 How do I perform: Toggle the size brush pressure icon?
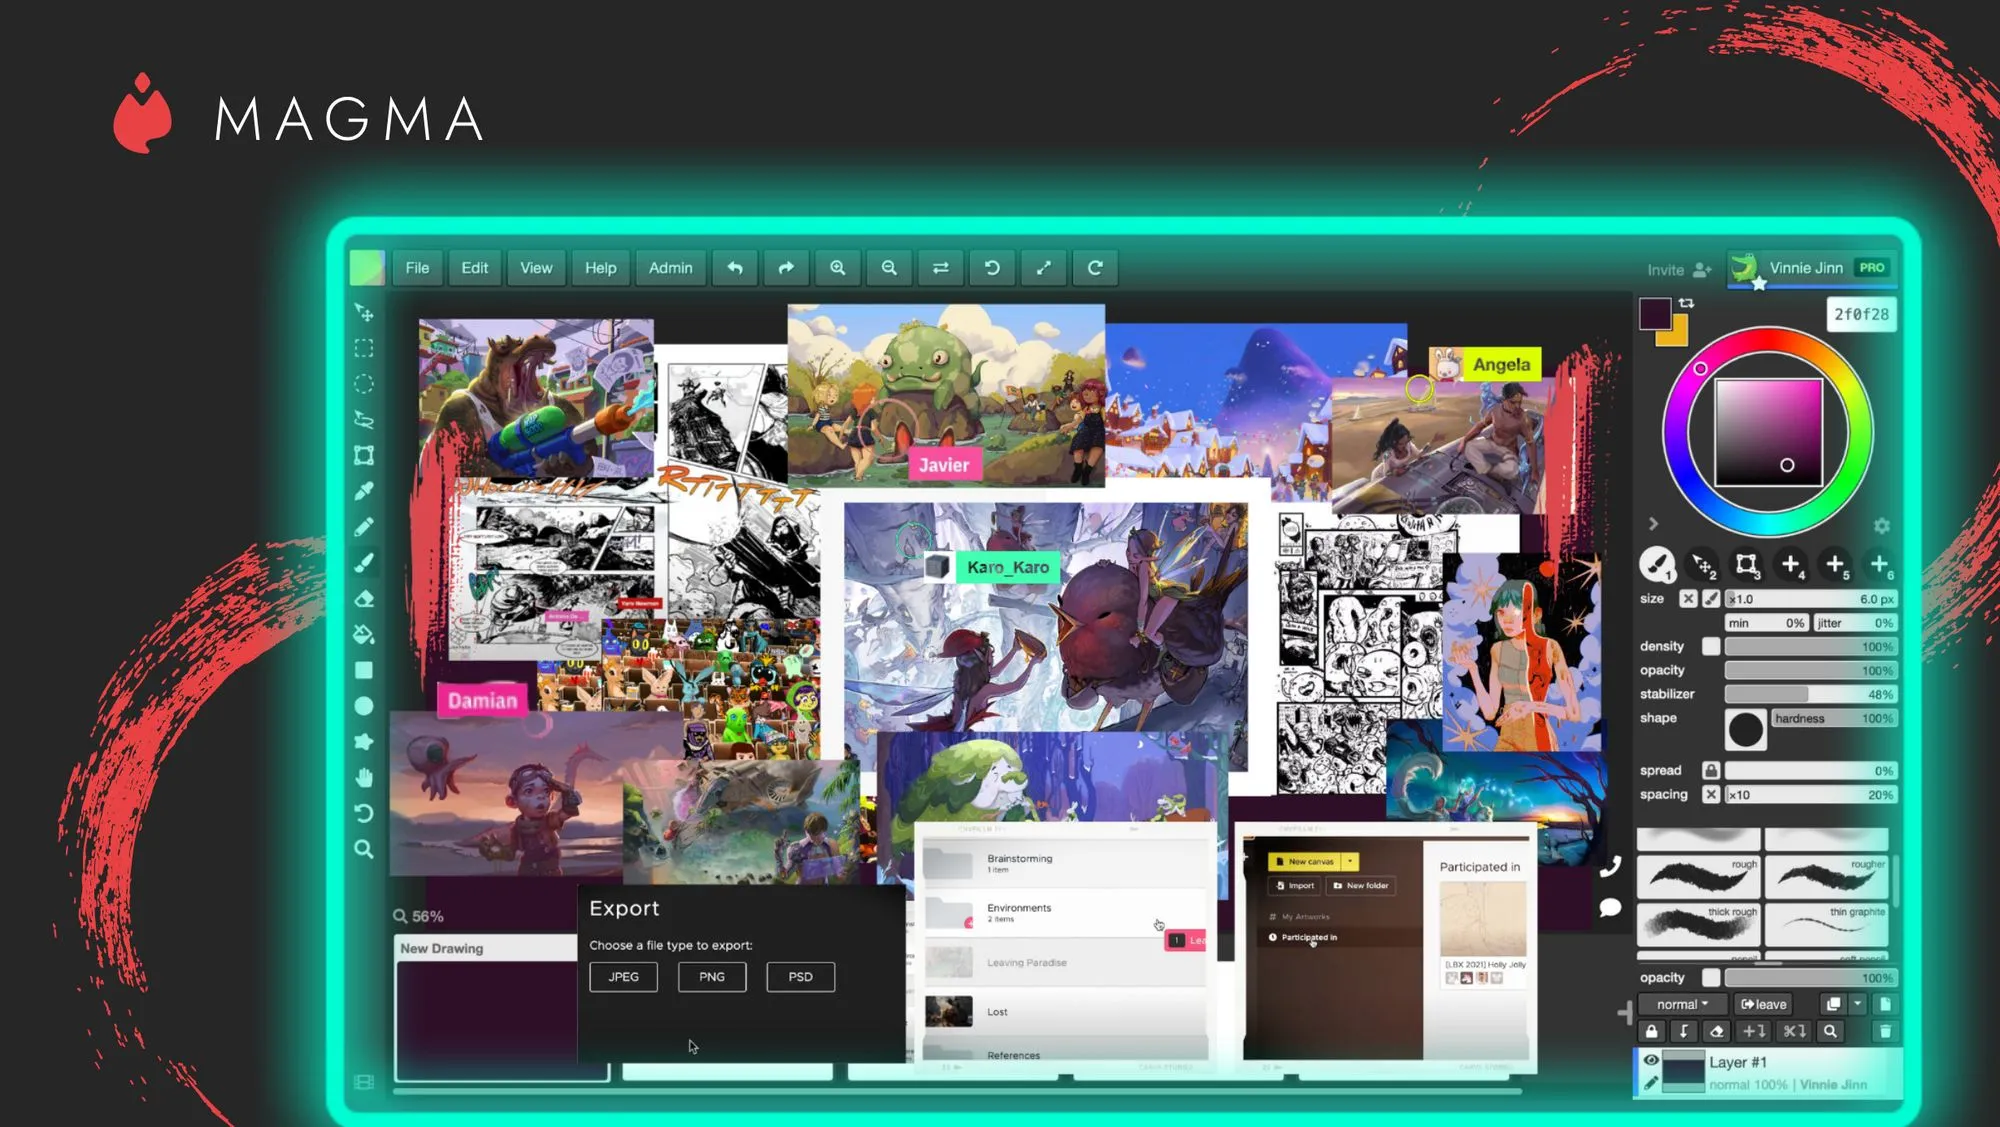(1711, 599)
